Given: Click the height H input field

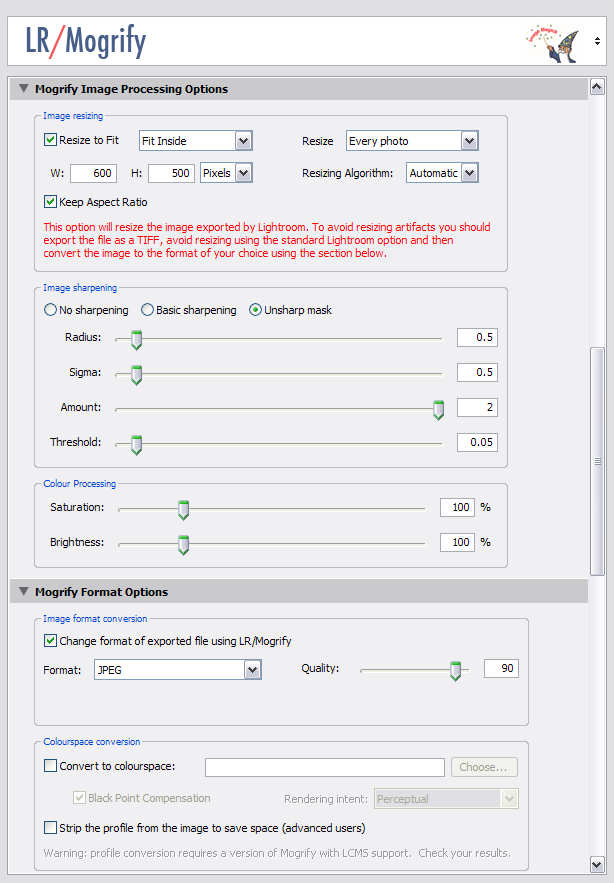Looking at the screenshot, I should coord(171,173).
